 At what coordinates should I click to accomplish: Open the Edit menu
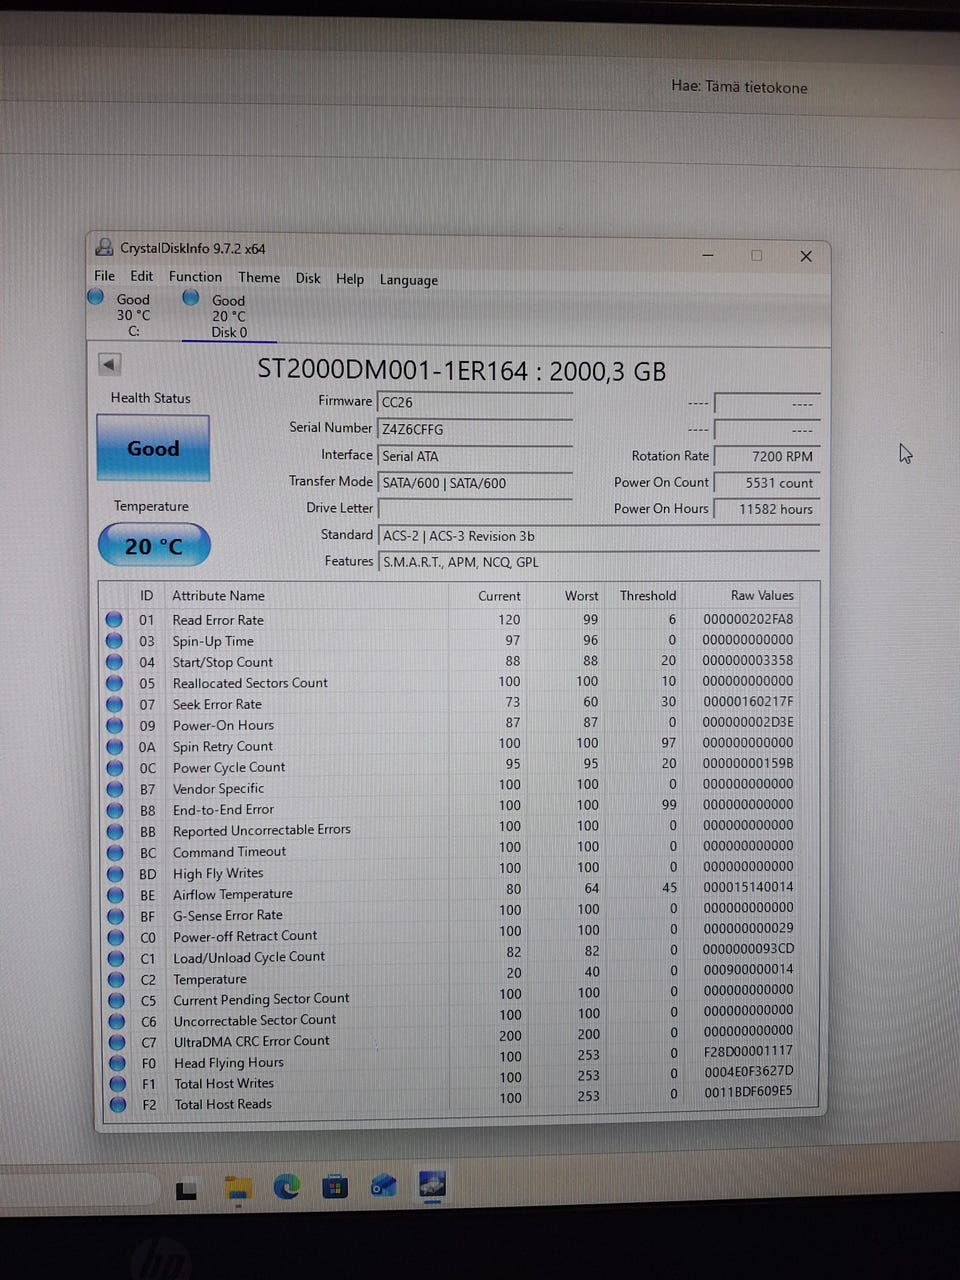tap(142, 276)
